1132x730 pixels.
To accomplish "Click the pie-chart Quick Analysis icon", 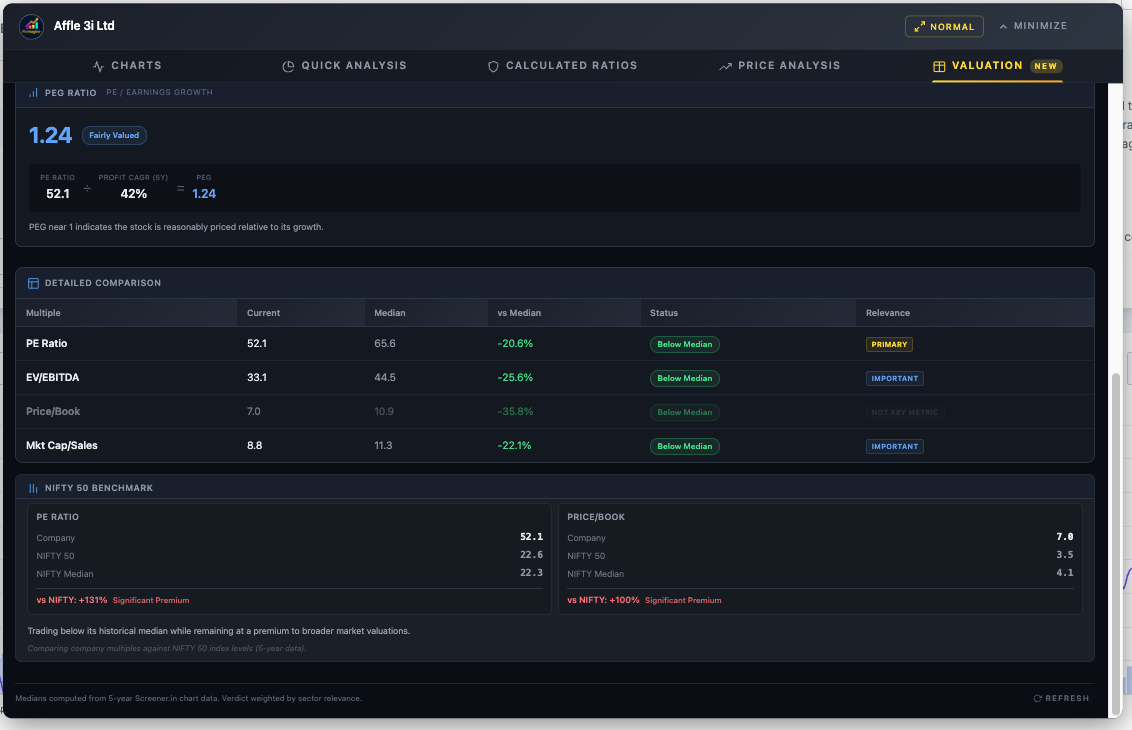I will click(x=288, y=65).
